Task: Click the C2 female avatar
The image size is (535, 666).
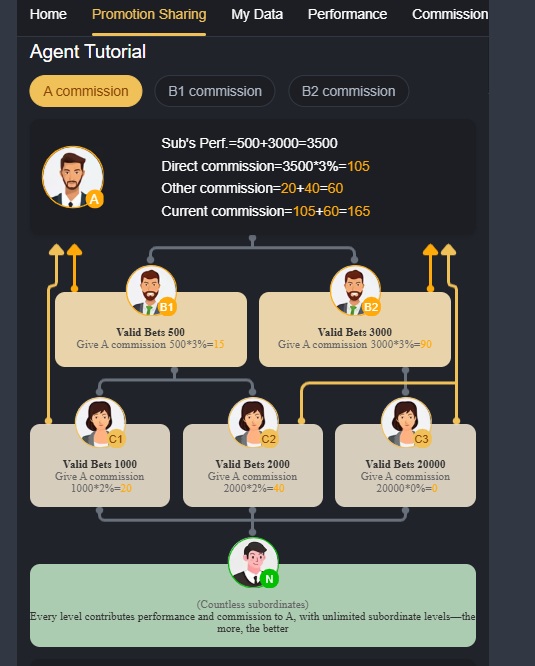Action: click(x=253, y=423)
